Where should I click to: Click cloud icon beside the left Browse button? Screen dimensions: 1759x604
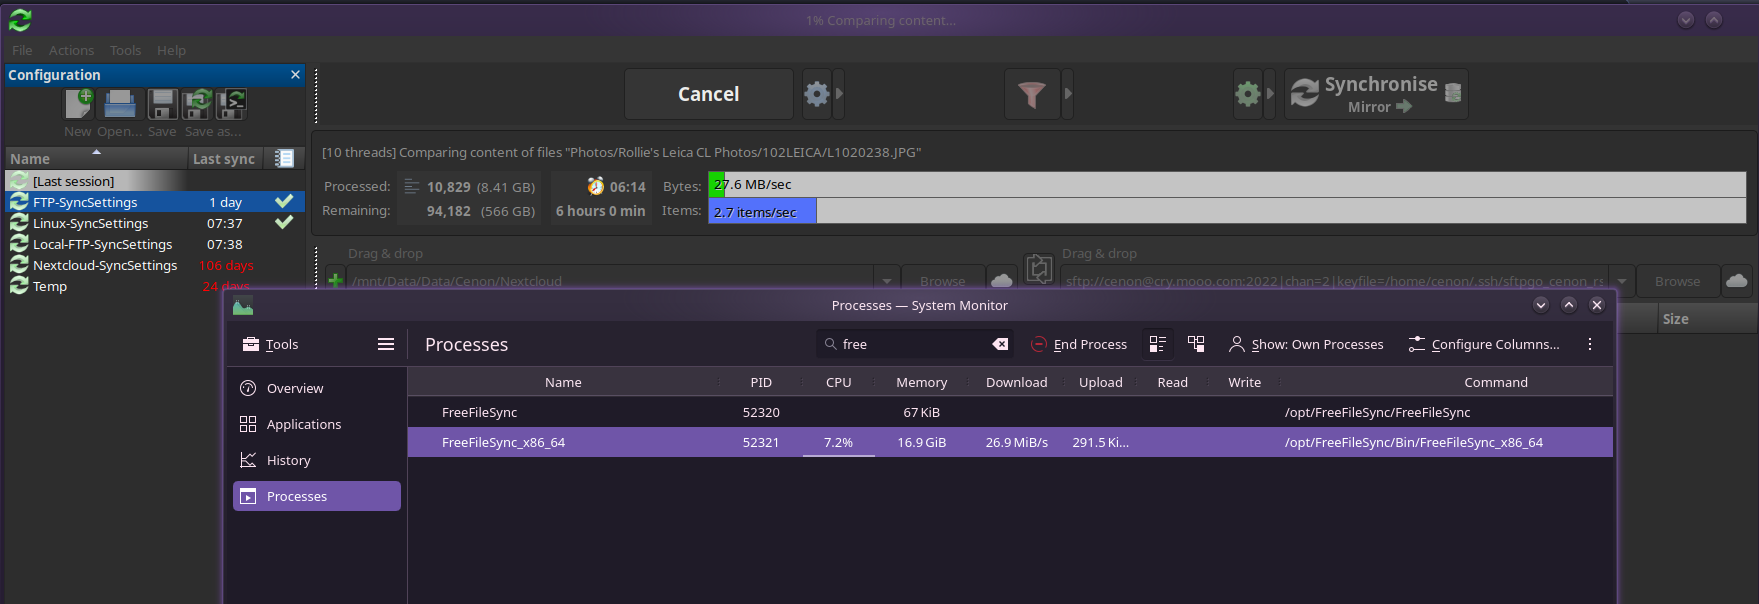[x=1001, y=281]
